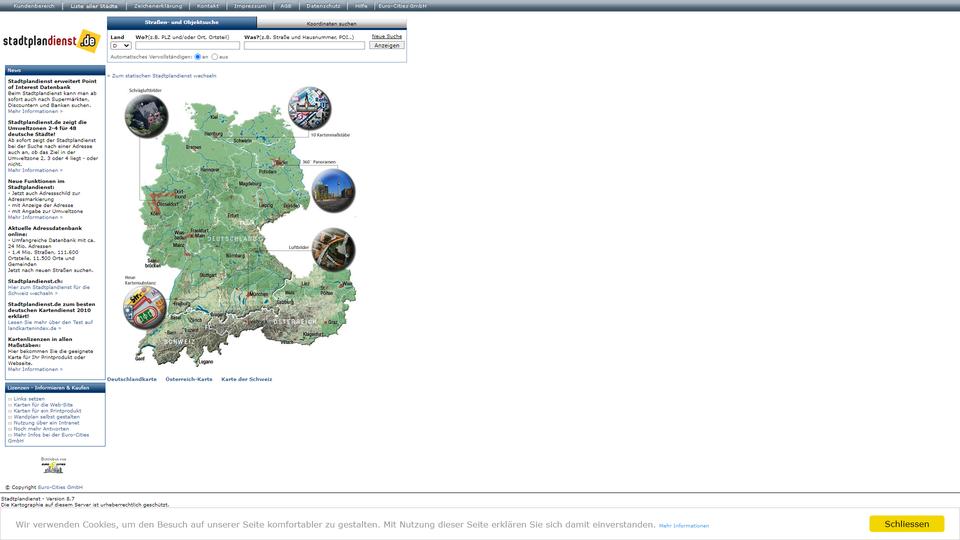
Task: Open Mehr Informationen under Point of Interest news
Action: (x=35, y=111)
